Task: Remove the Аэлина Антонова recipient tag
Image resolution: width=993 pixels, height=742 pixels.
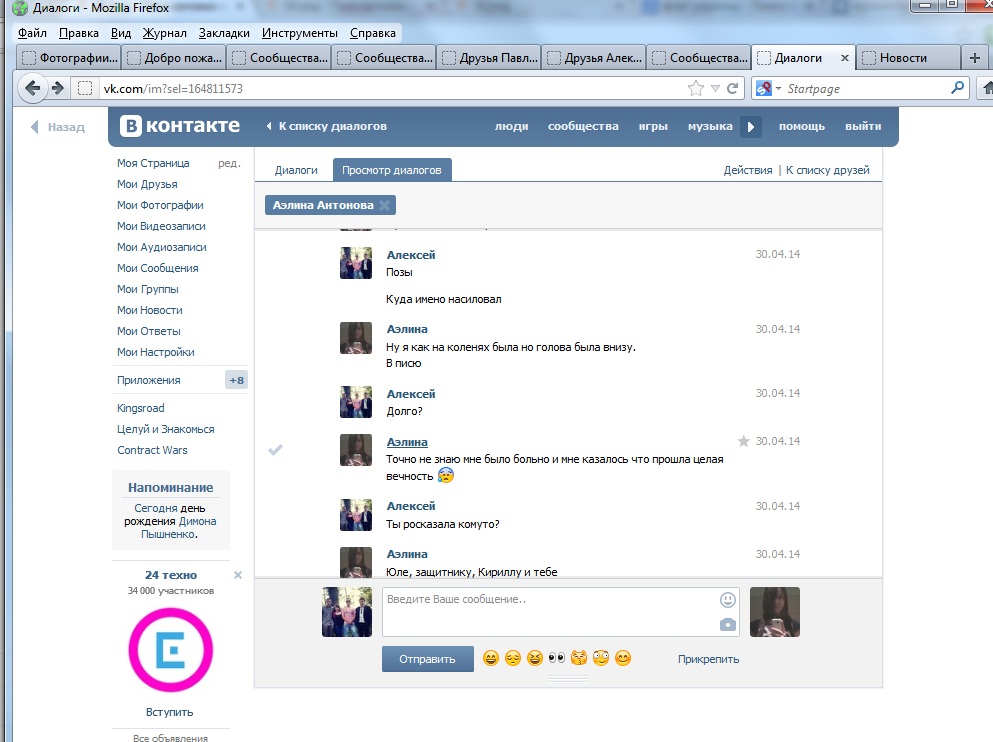Action: pyautogui.click(x=384, y=205)
